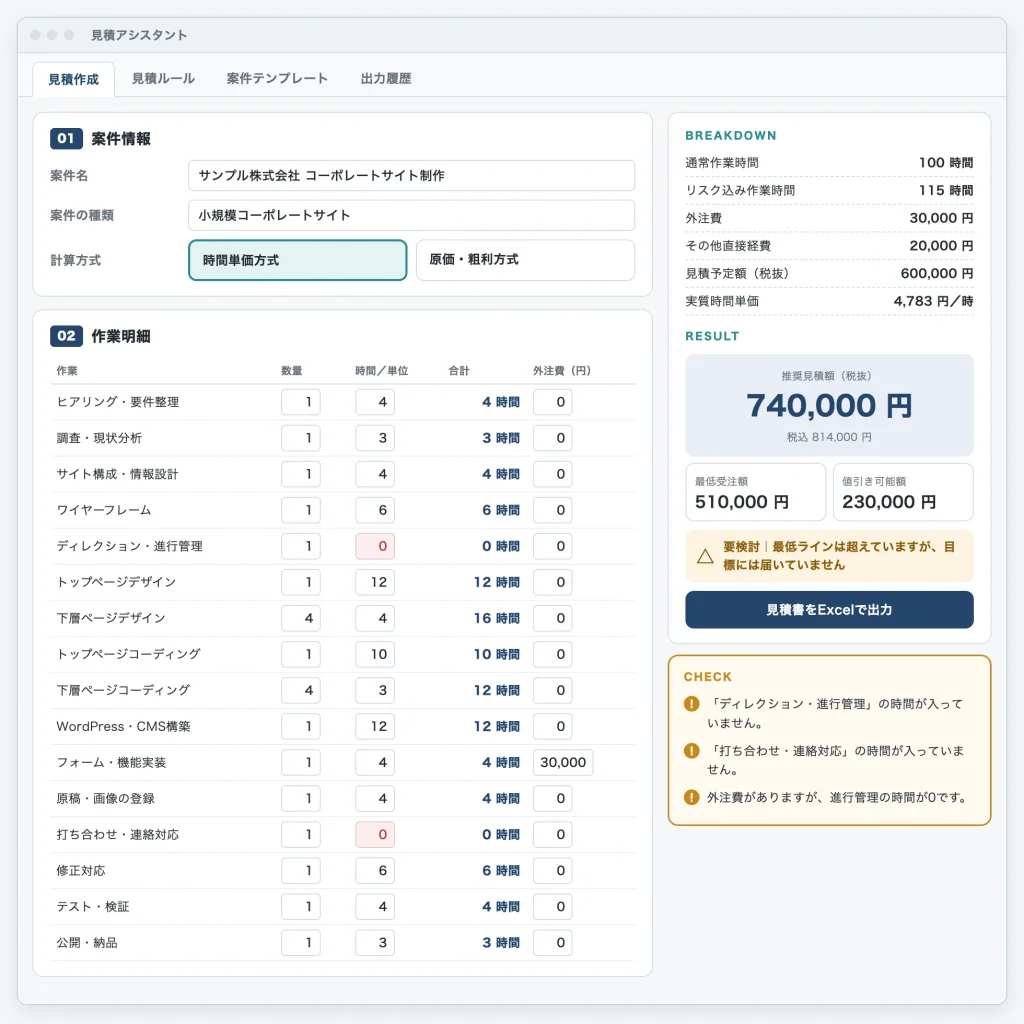1024x1024 pixels.
Task: Edit hours per unit for 公開・納品
Action: (375, 942)
